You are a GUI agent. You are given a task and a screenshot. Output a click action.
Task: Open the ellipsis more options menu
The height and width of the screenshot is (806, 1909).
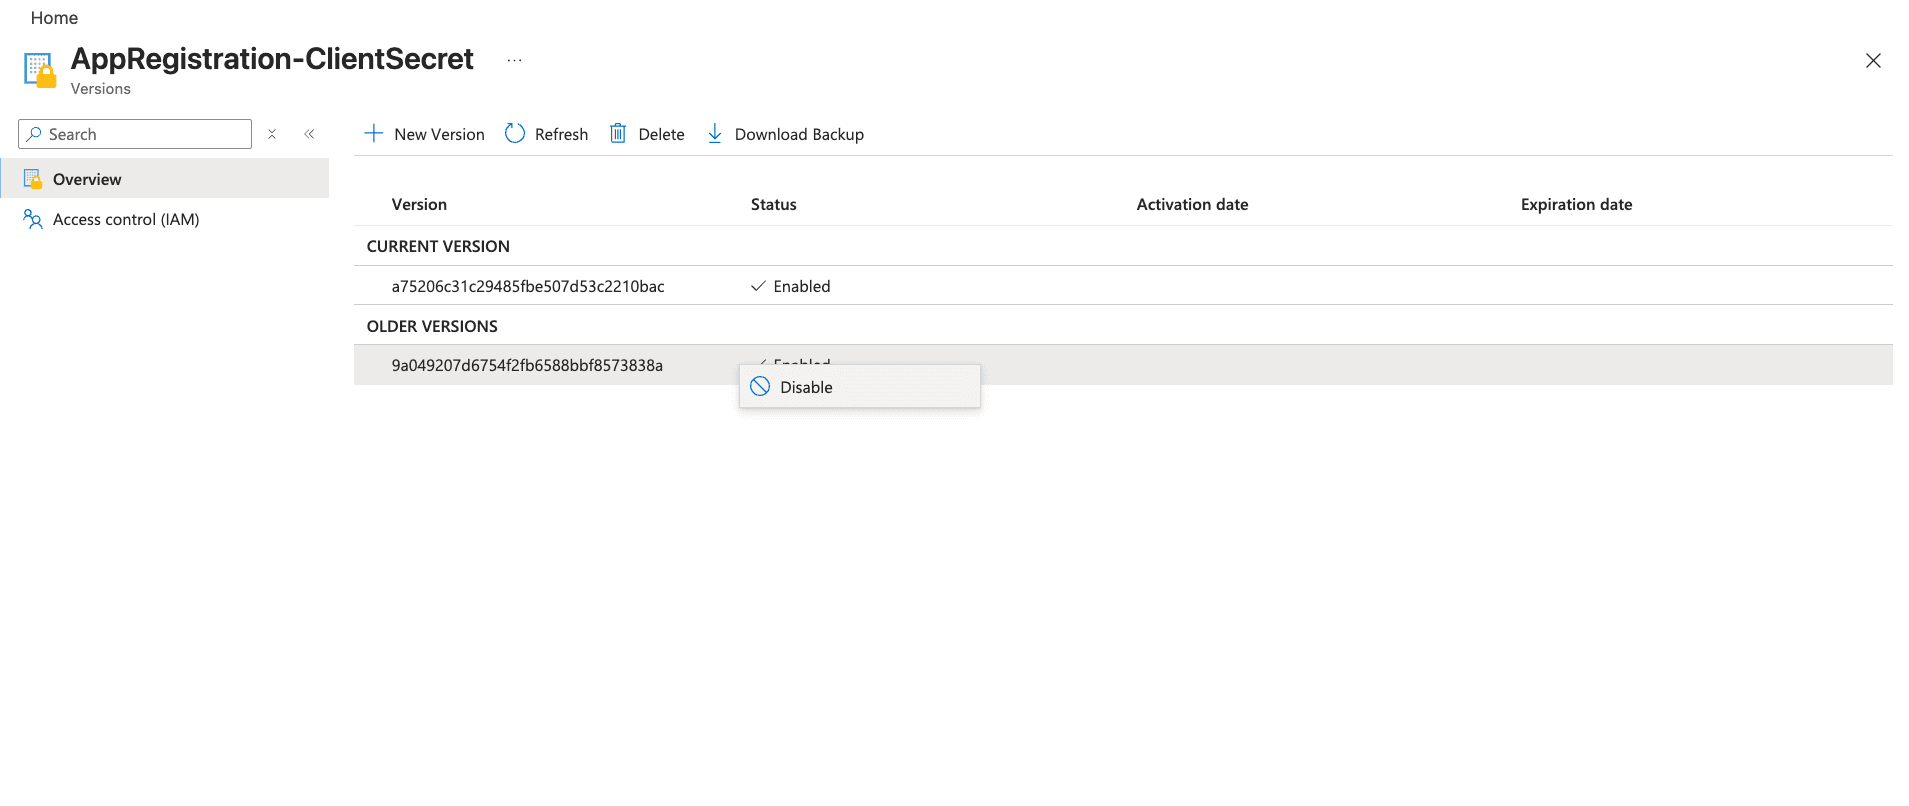click(514, 61)
